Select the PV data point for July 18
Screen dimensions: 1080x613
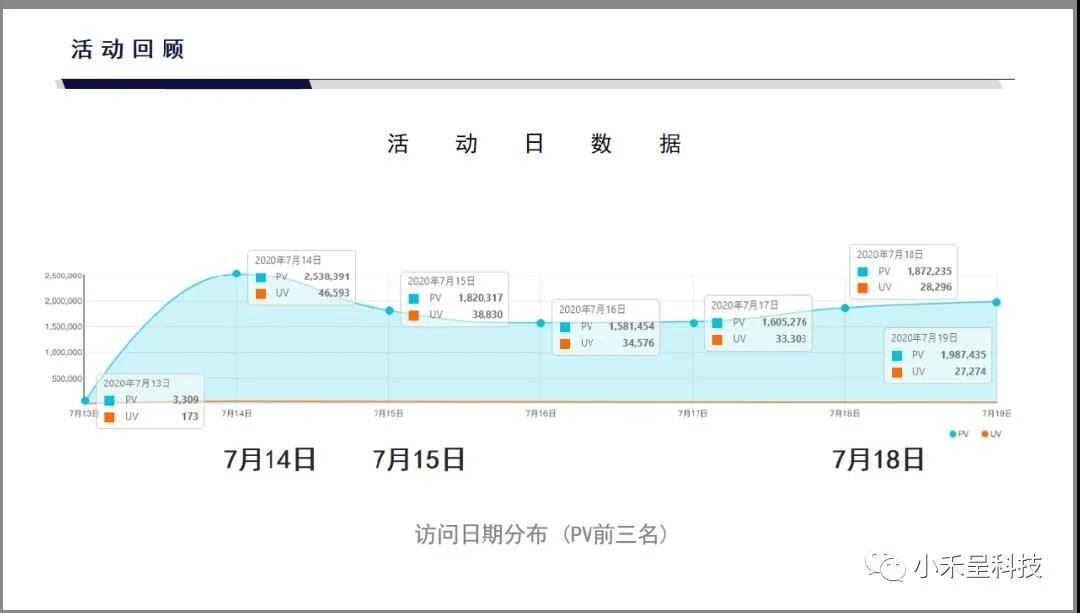pyautogui.click(x=845, y=308)
